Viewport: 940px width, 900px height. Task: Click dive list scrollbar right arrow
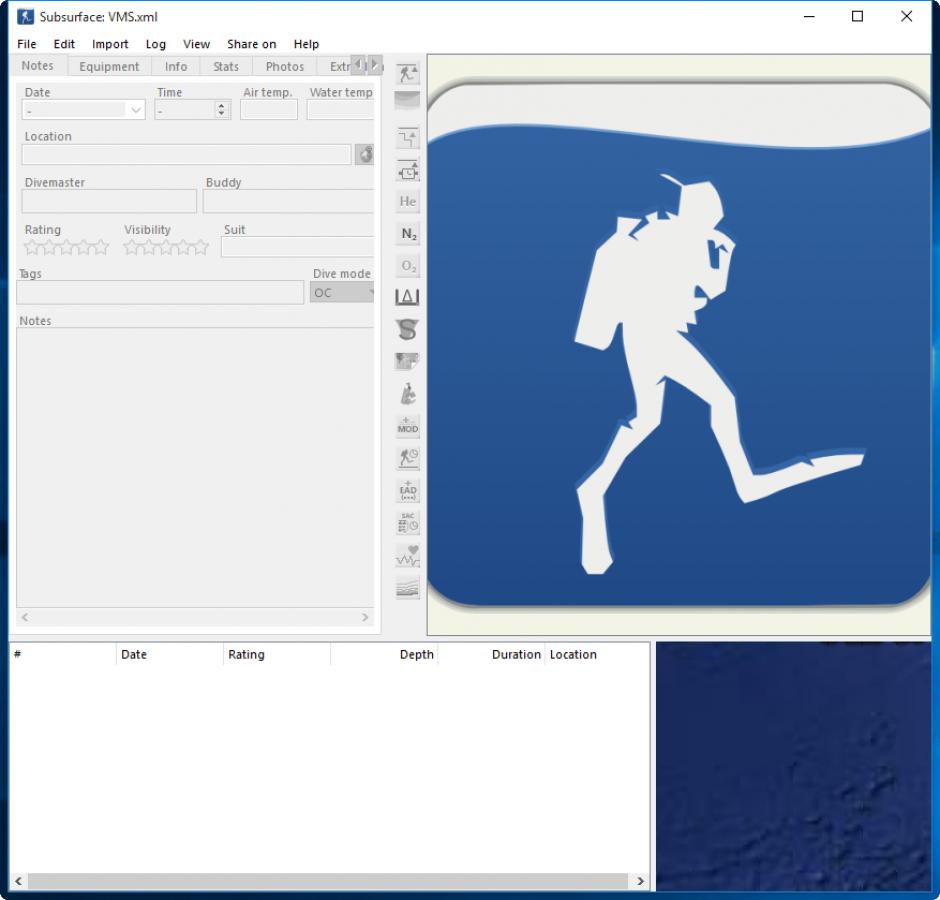point(640,881)
